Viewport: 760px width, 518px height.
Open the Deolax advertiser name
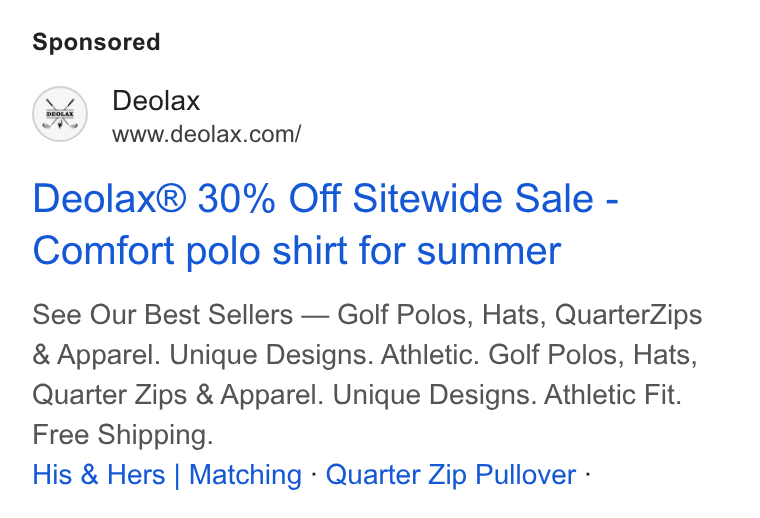(x=156, y=101)
